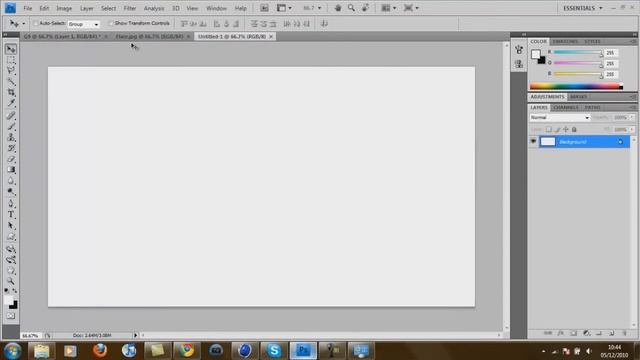640x360 pixels.
Task: Select the Blur tool
Action: [x=11, y=180]
